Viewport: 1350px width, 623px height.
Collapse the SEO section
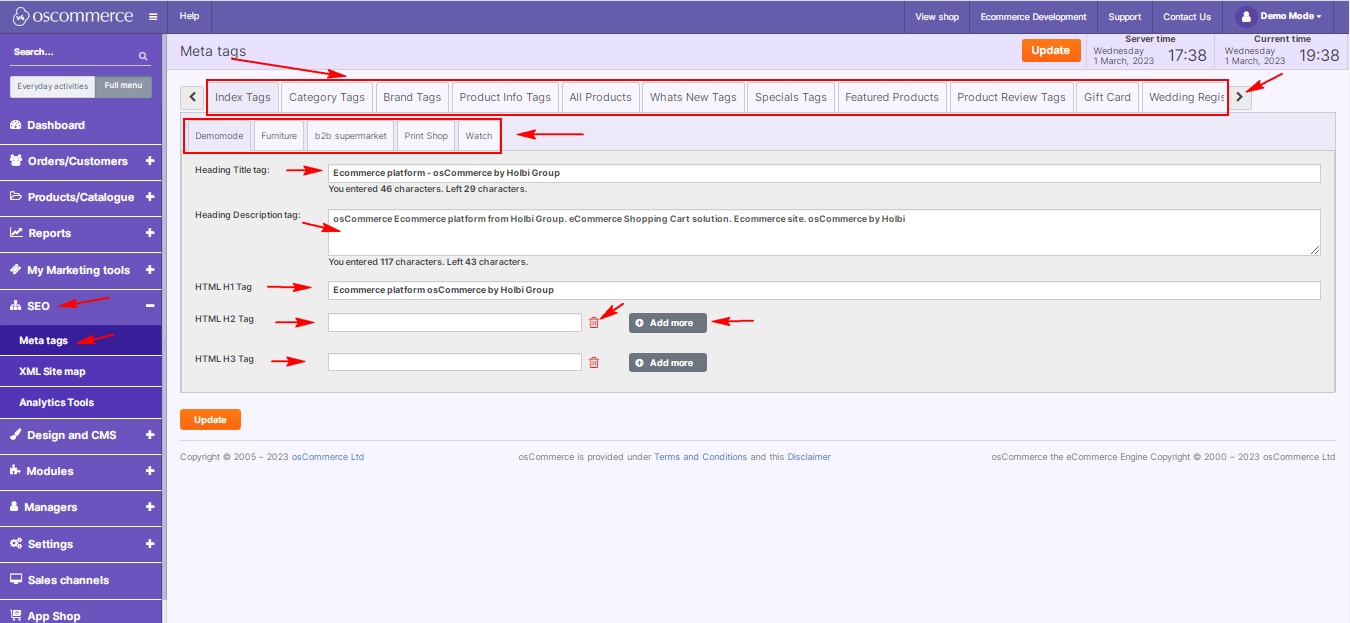[150, 306]
